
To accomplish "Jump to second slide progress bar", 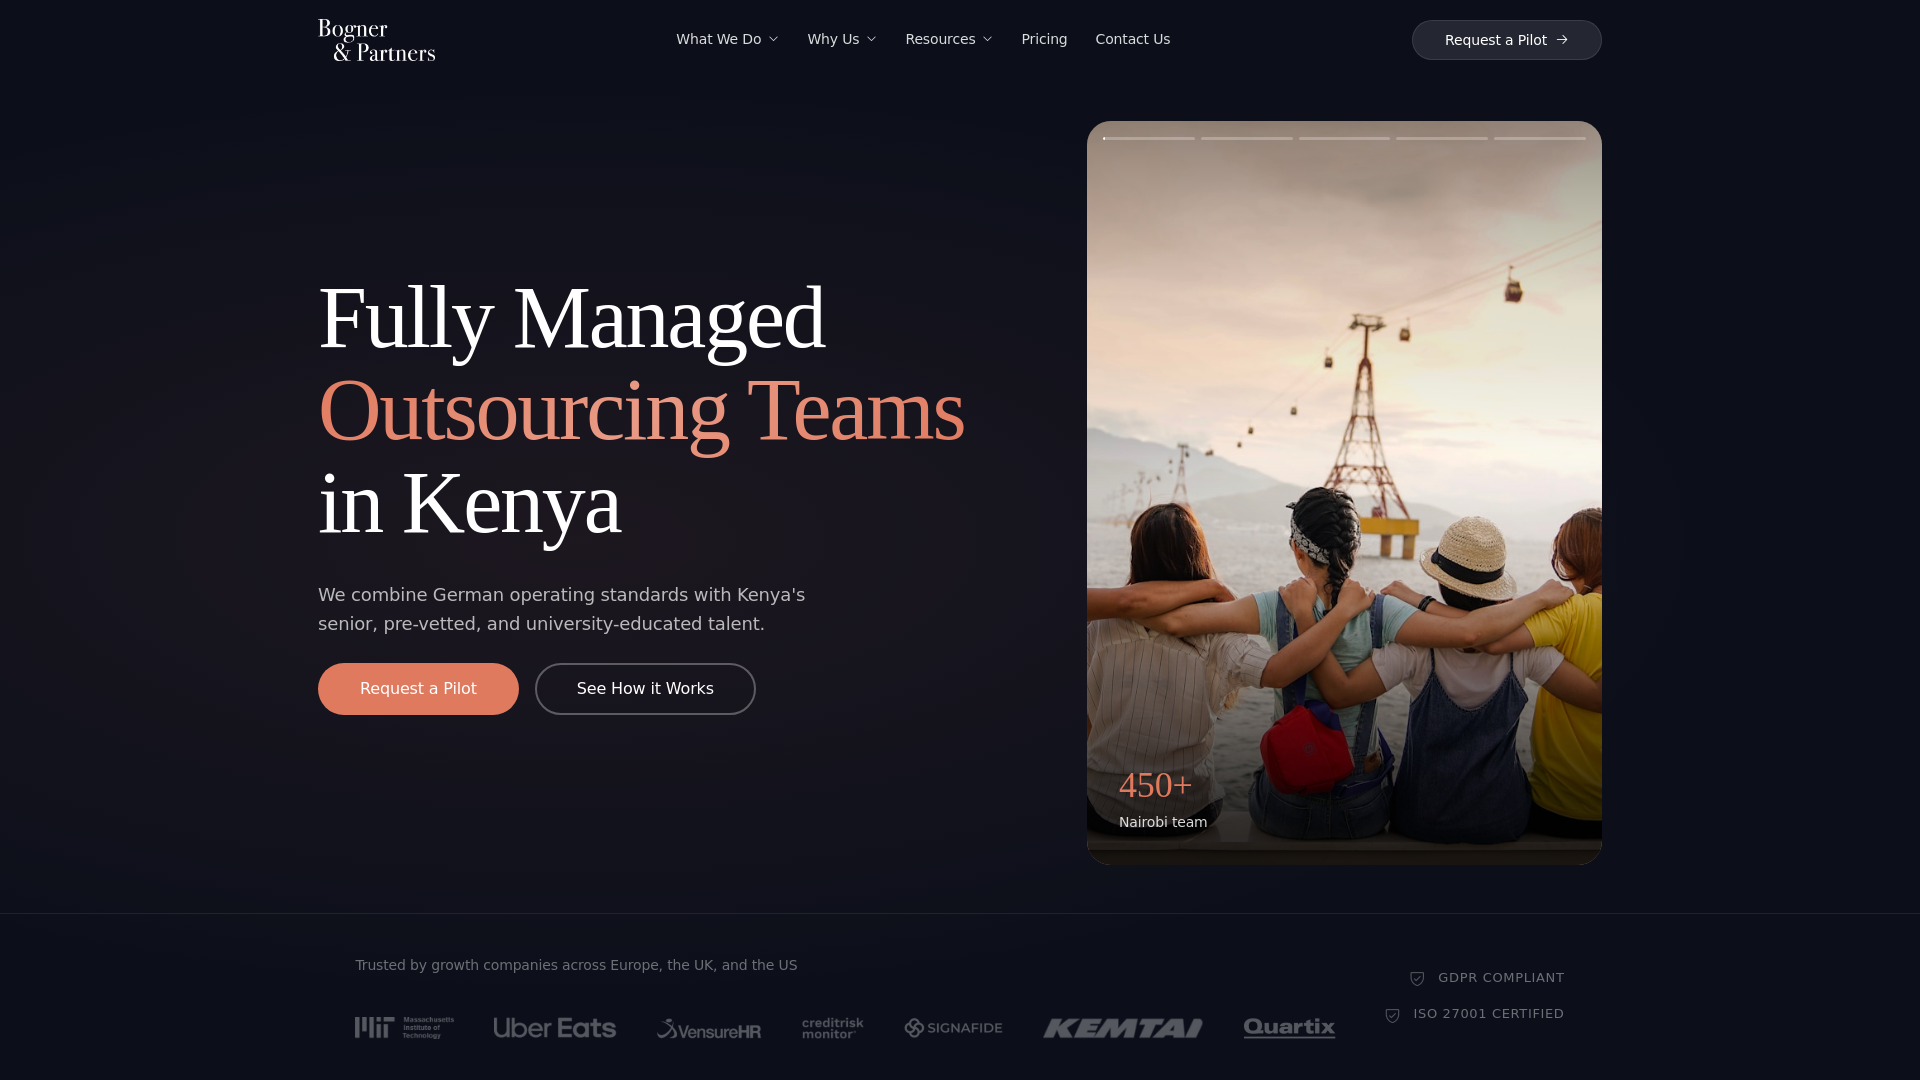I will coord(1247,138).
